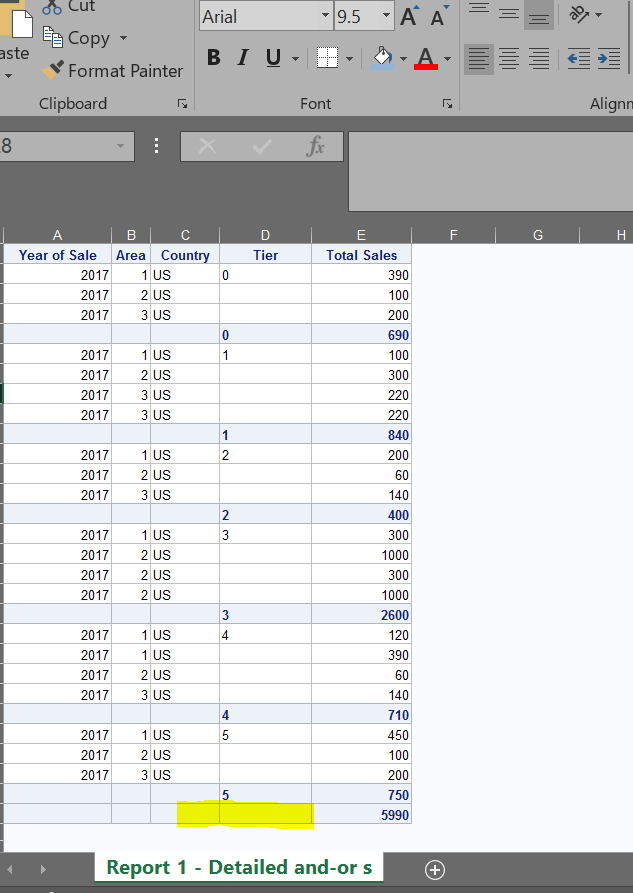Viewport: 633px width, 893px height.
Task: Select the Report 1 sheet tab
Action: click(239, 867)
